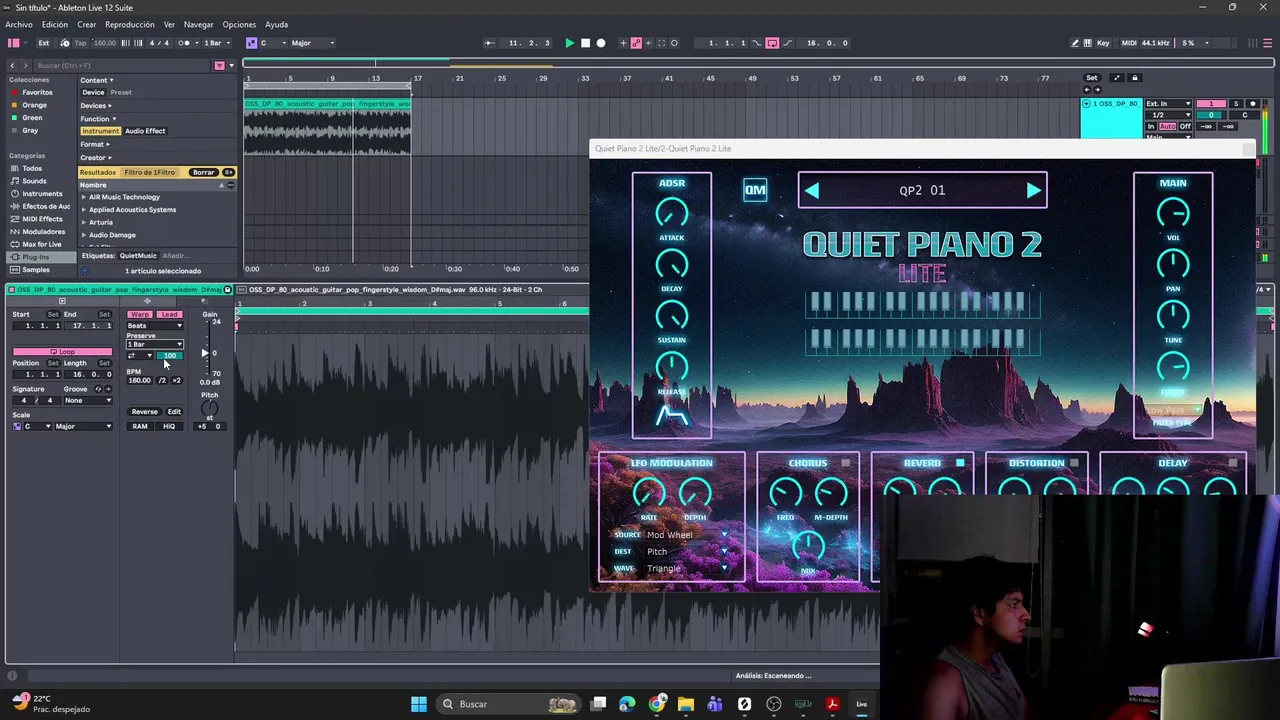Click the clip Edit button

coord(174,412)
